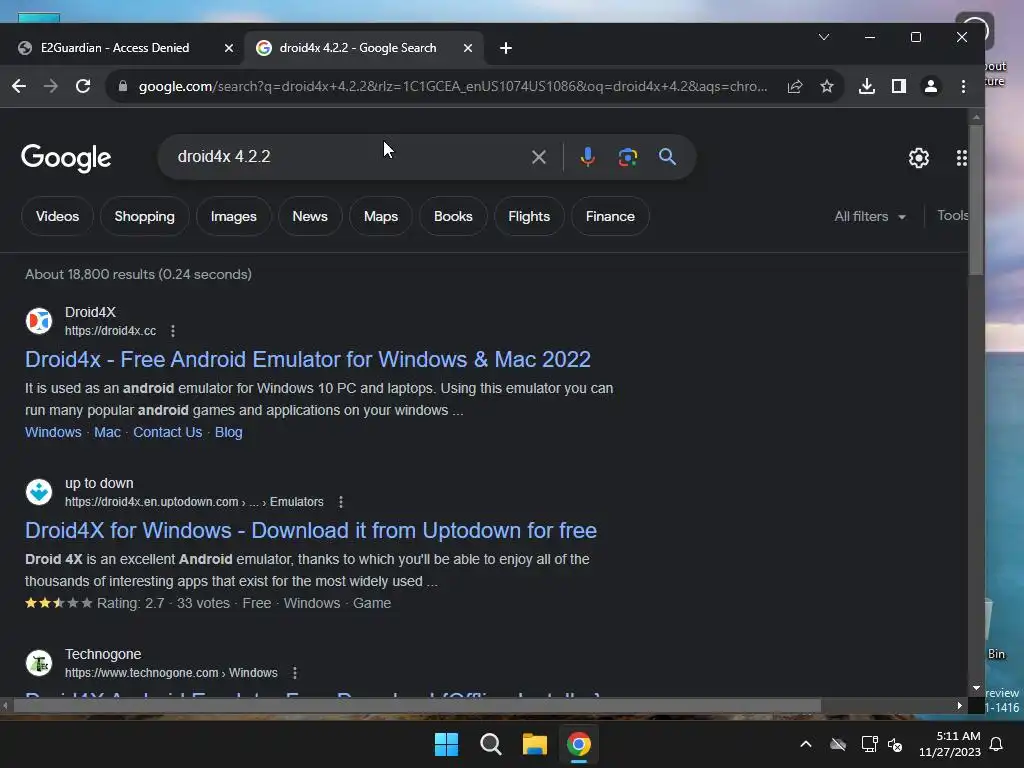
Task: Open the Tools search options
Action: [952, 216]
